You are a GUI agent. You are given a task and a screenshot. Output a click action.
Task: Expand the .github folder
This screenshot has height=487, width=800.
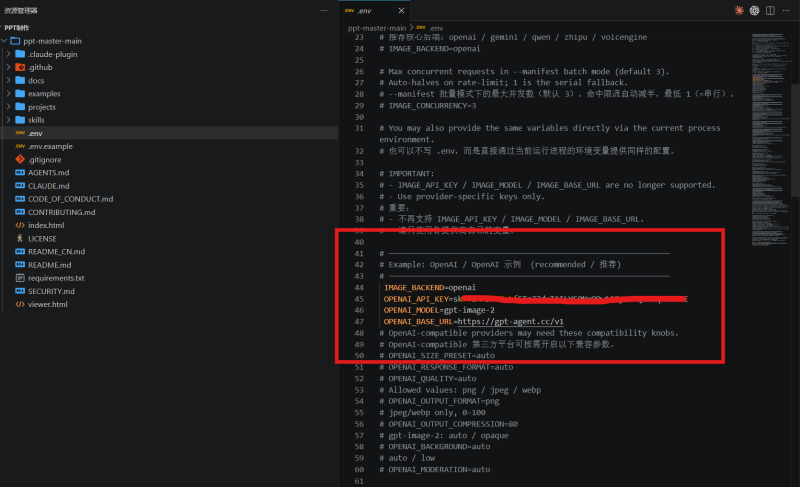point(8,67)
